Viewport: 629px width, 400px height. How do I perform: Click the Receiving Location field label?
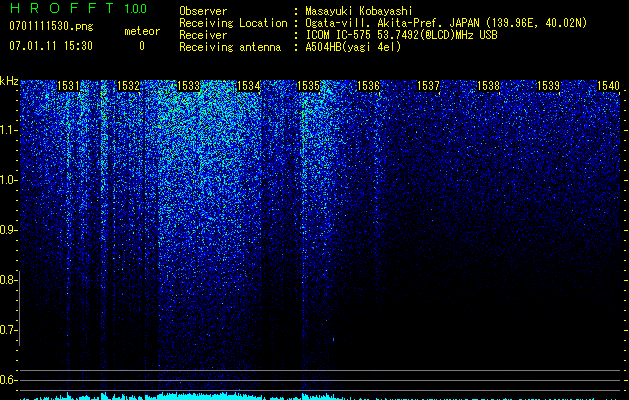(x=233, y=23)
